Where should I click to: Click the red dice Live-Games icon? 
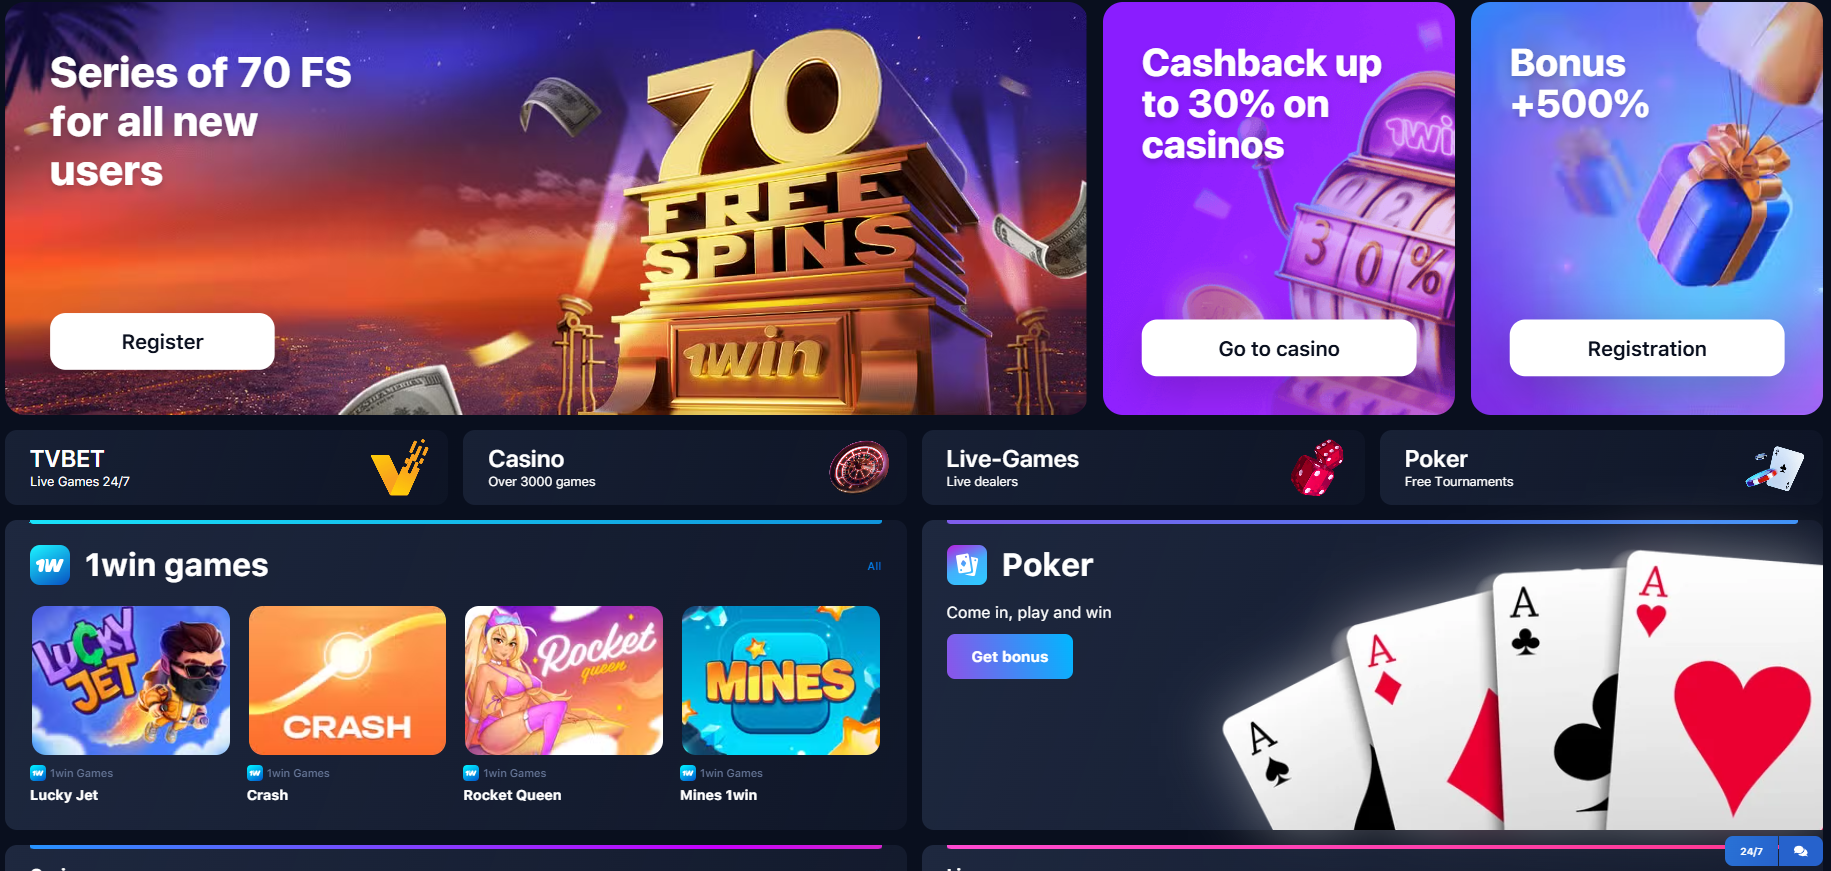pyautogui.click(x=1317, y=467)
